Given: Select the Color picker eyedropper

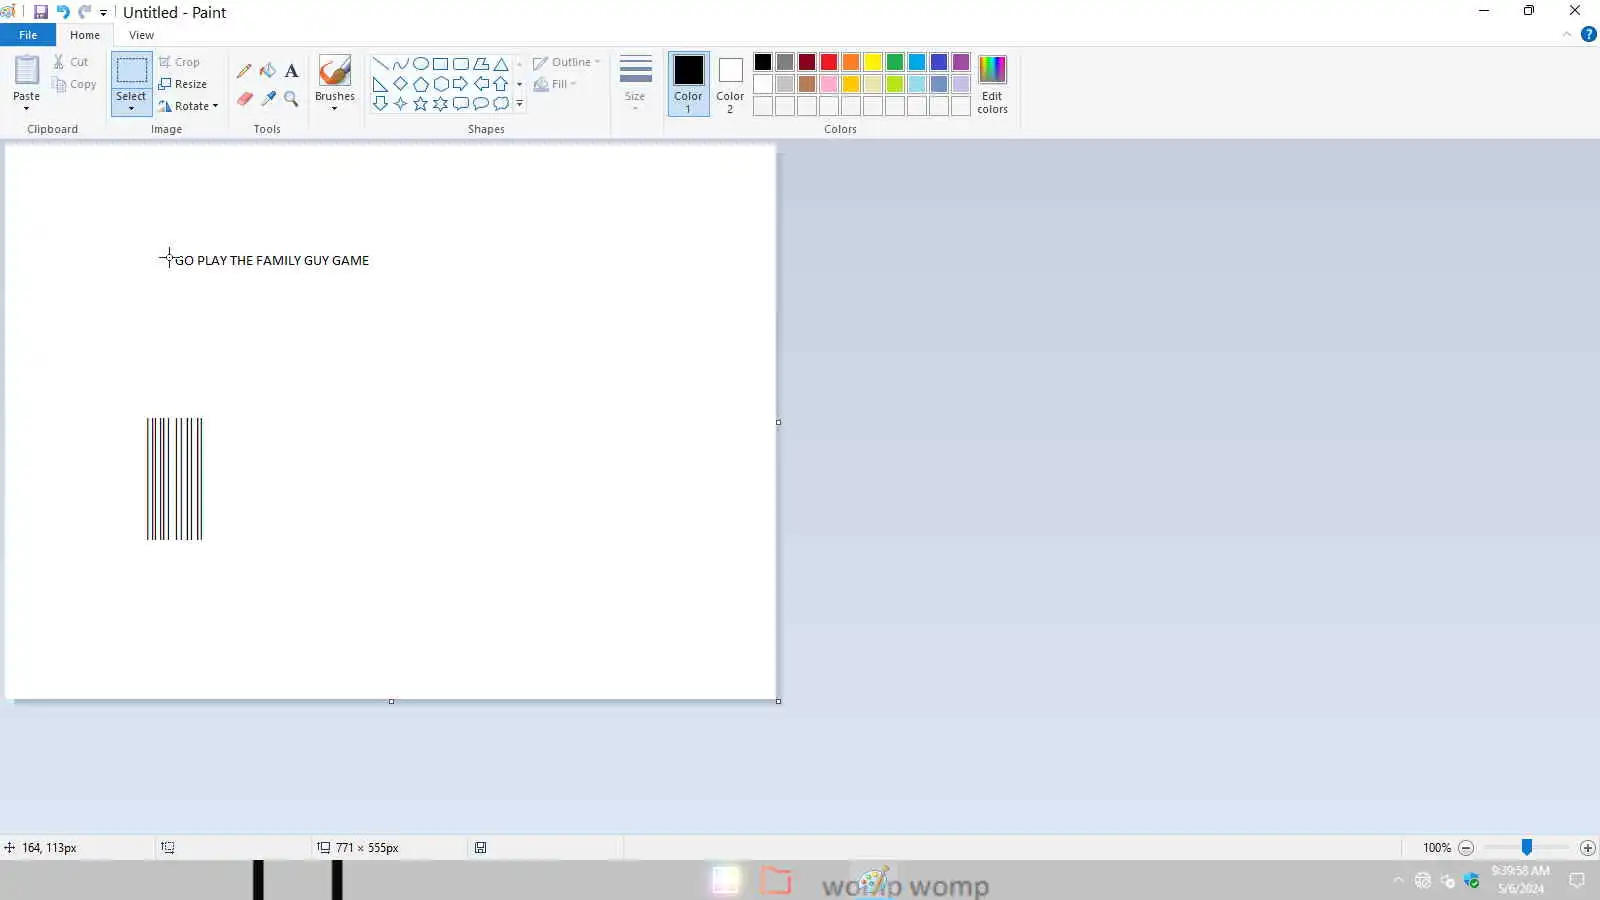Looking at the screenshot, I should (x=268, y=98).
